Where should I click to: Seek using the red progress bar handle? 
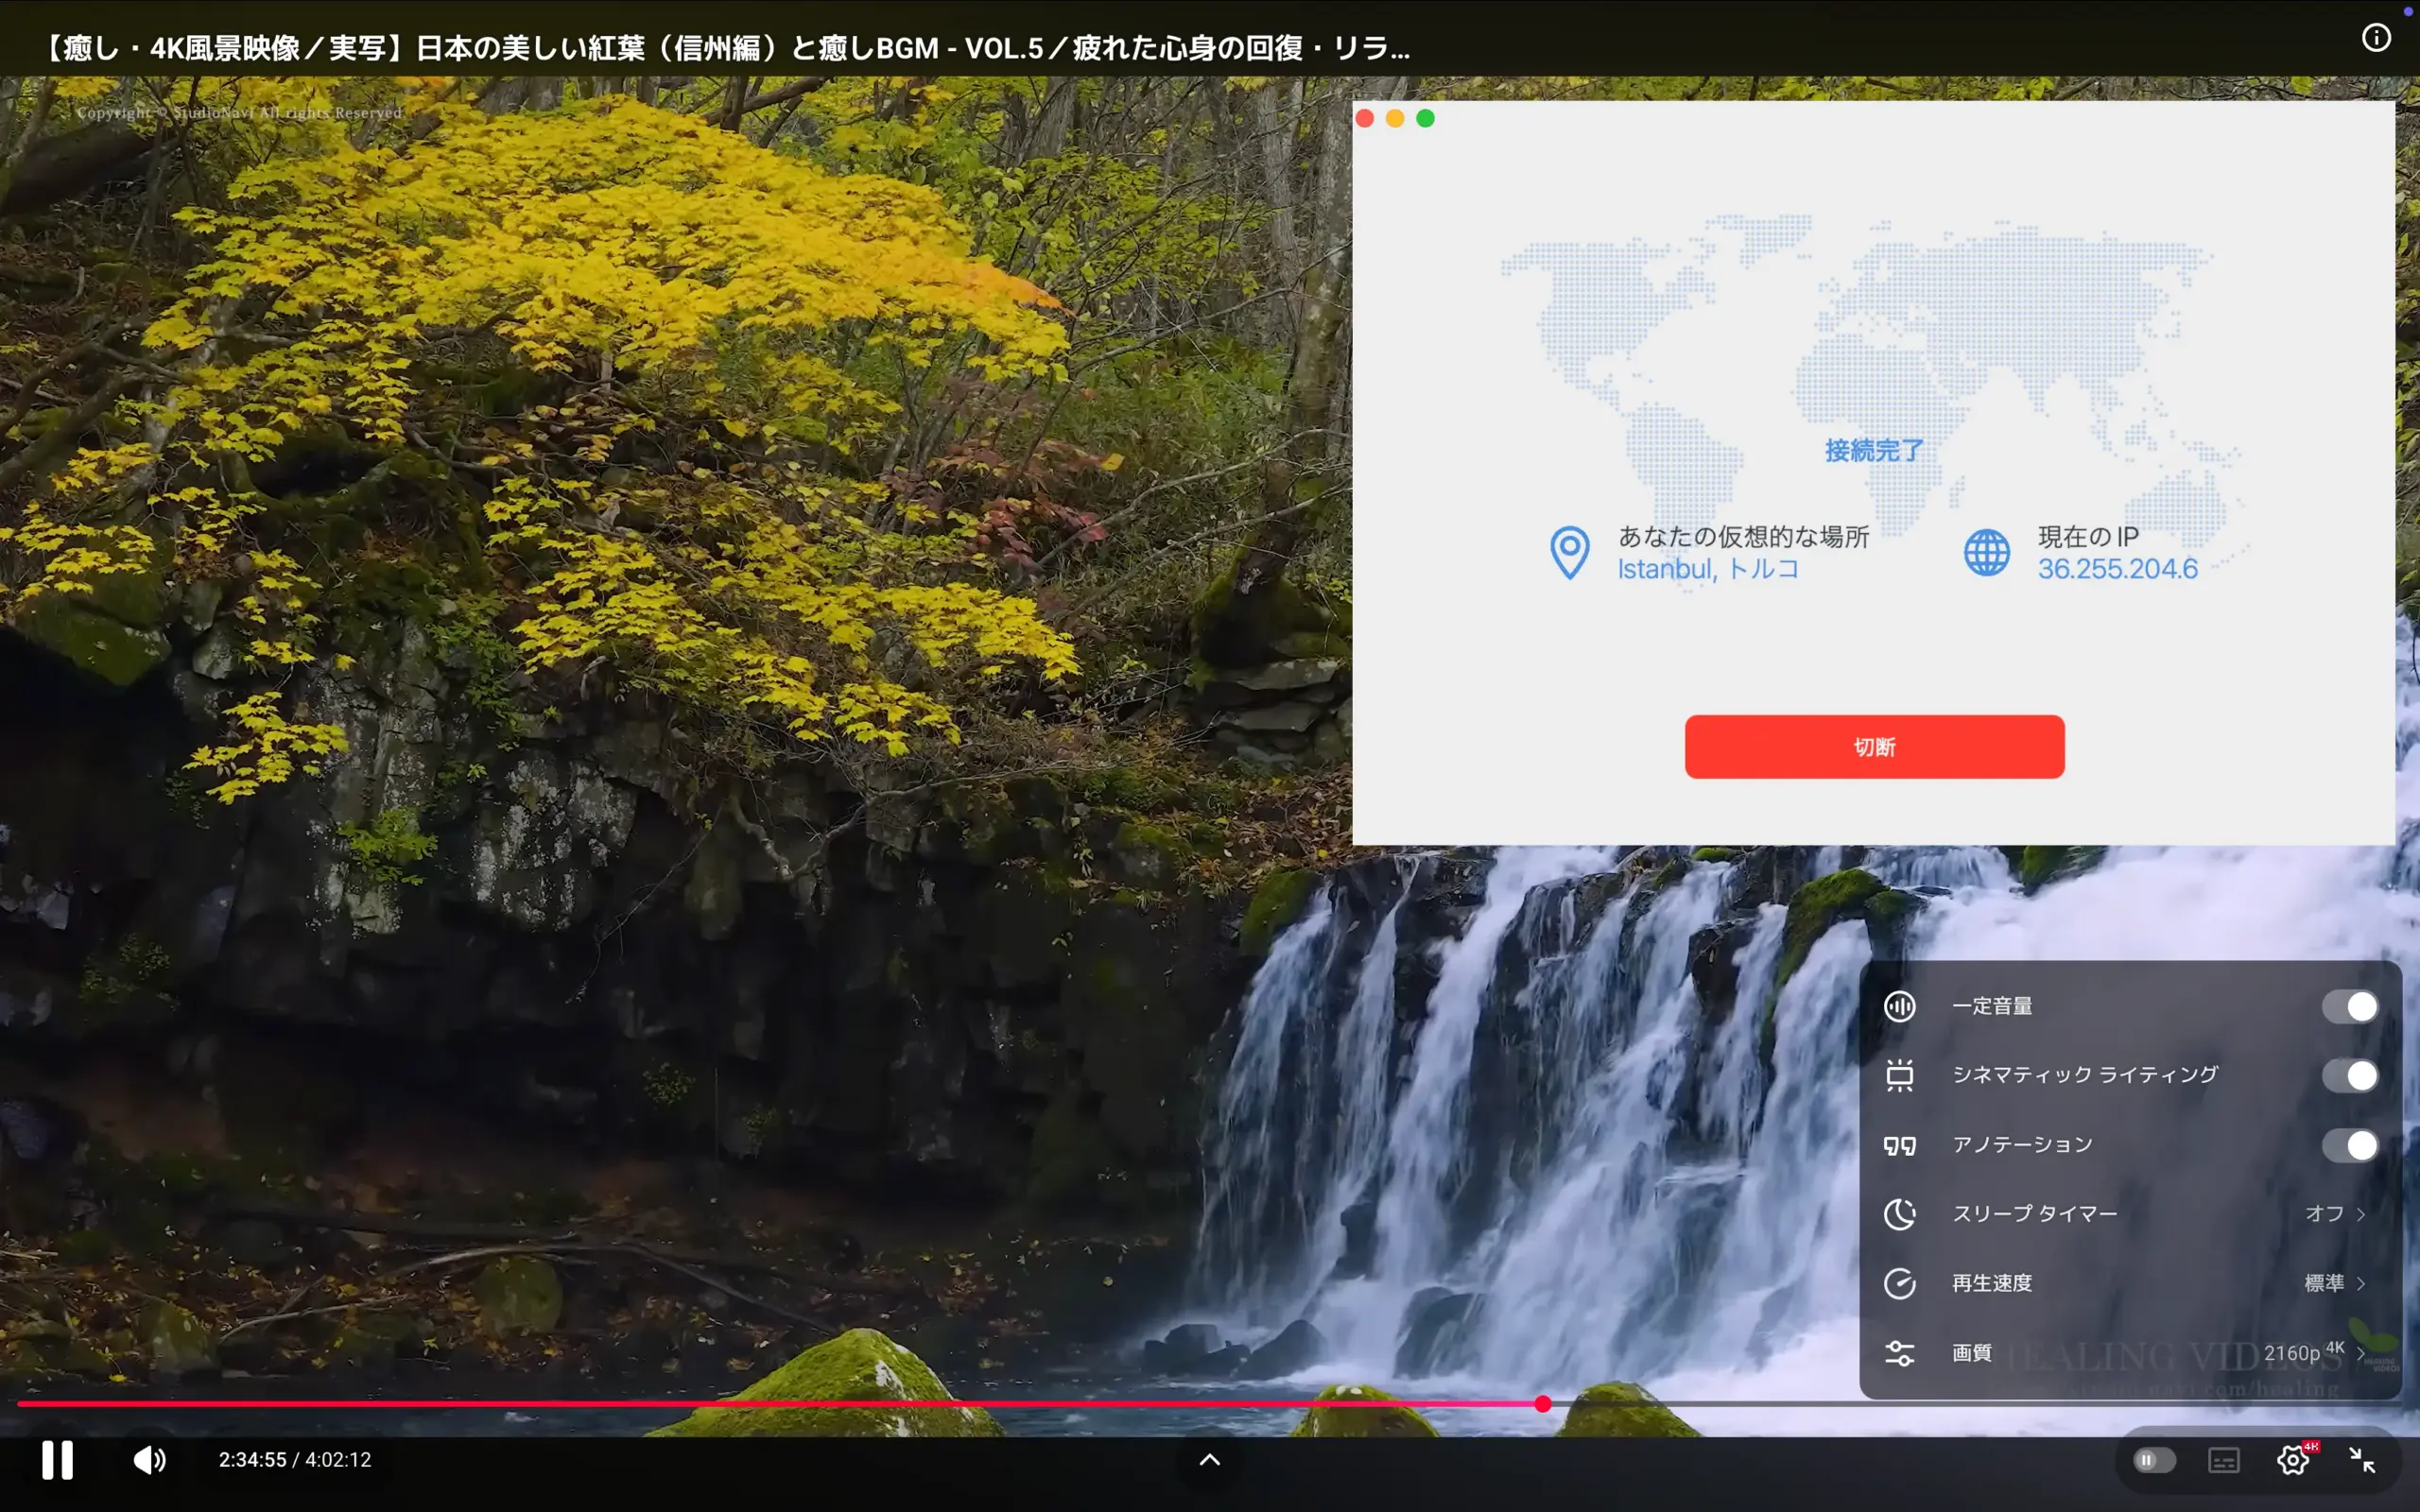1543,1404
